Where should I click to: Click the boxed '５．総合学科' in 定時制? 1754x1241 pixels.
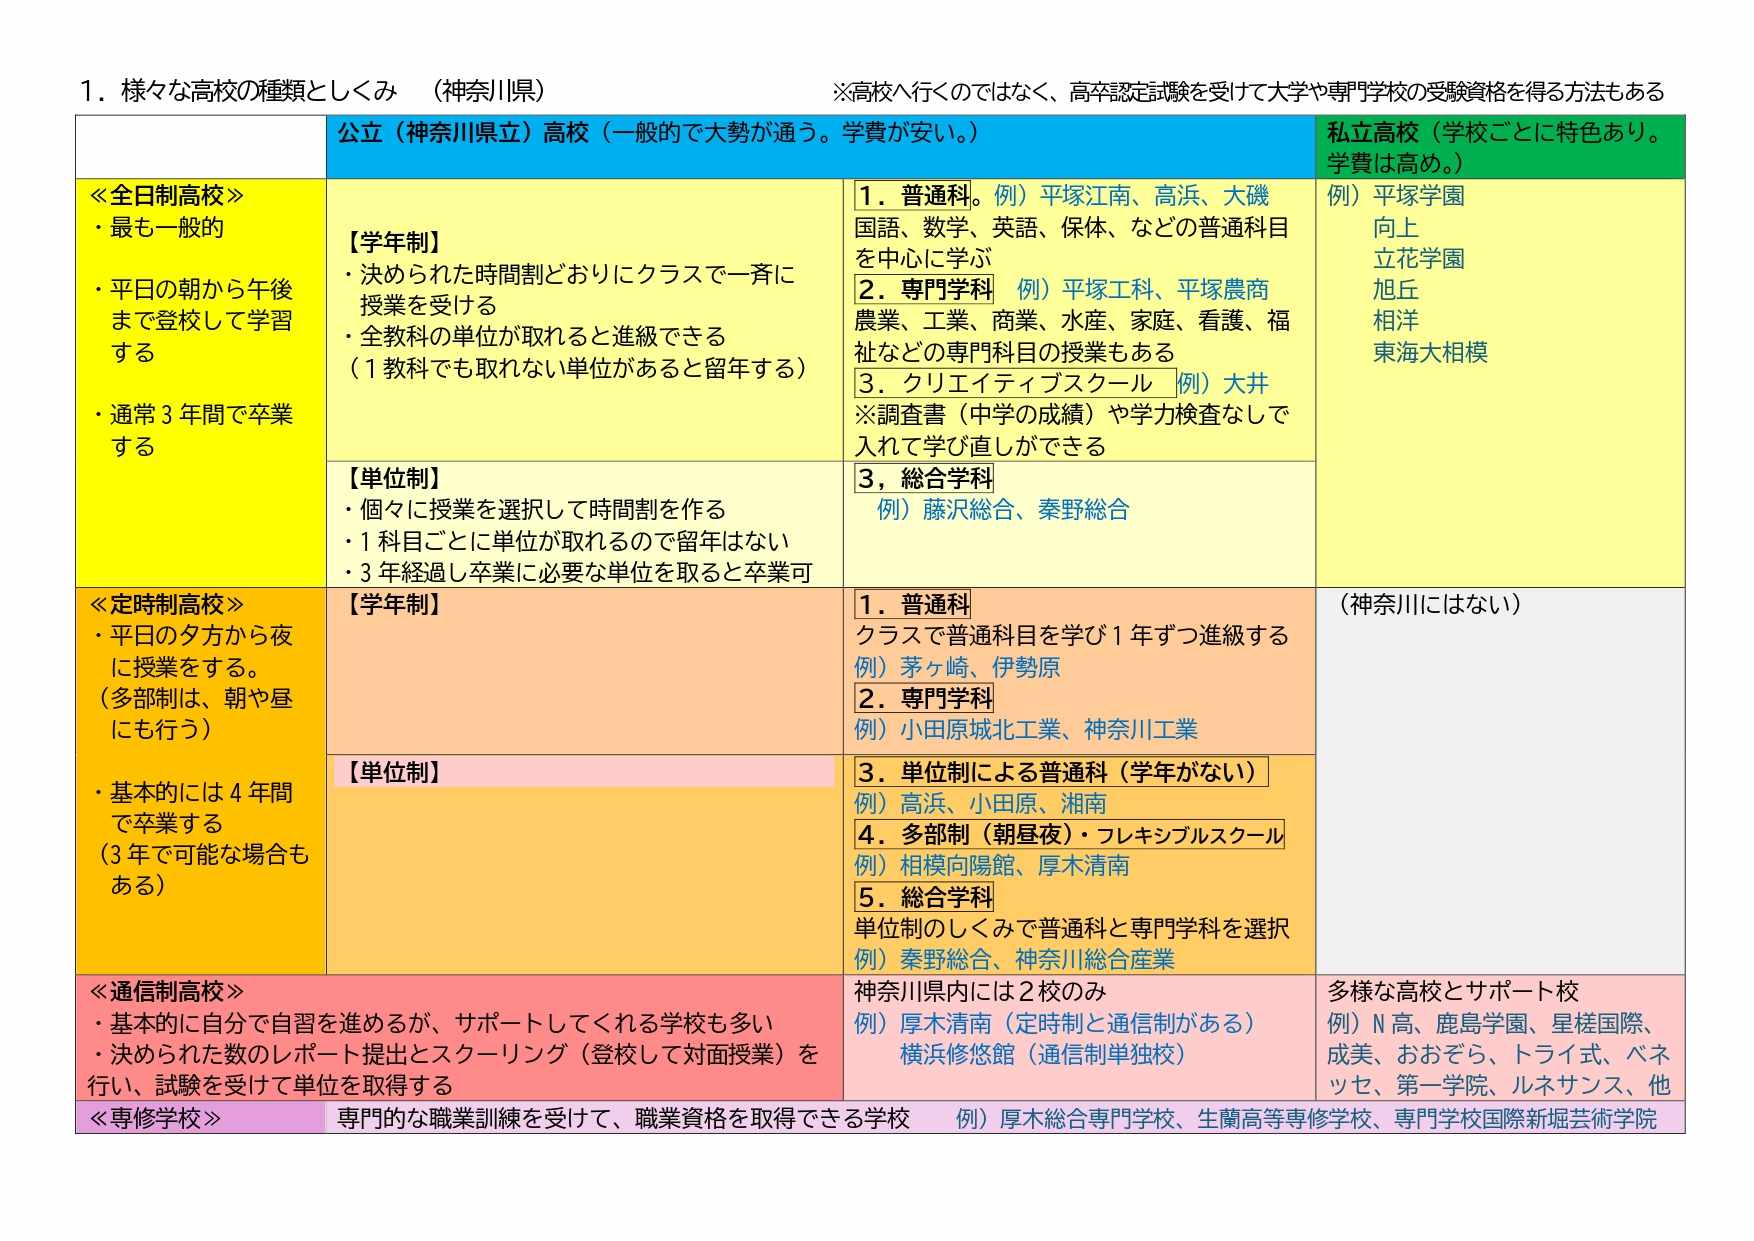click(x=924, y=897)
